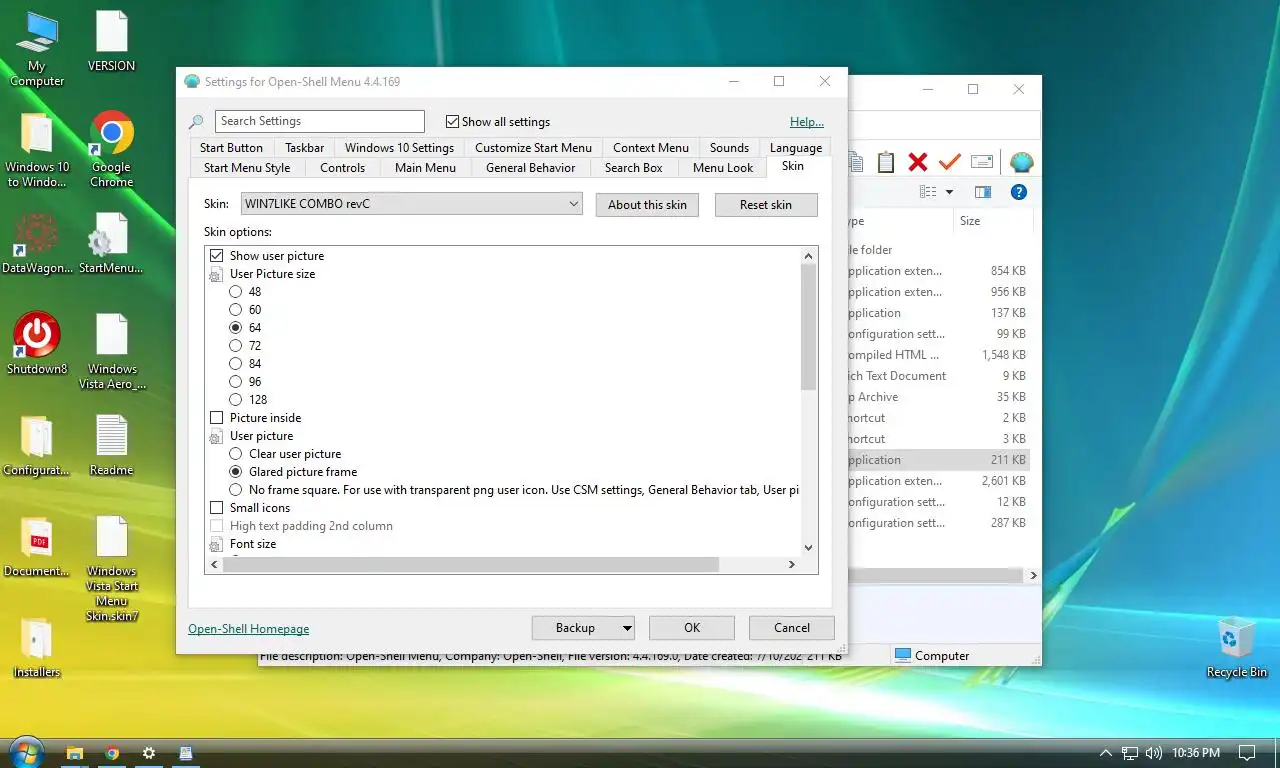The height and width of the screenshot is (768, 1280).
Task: Show hidden tray icons chevron
Action: (1105, 753)
